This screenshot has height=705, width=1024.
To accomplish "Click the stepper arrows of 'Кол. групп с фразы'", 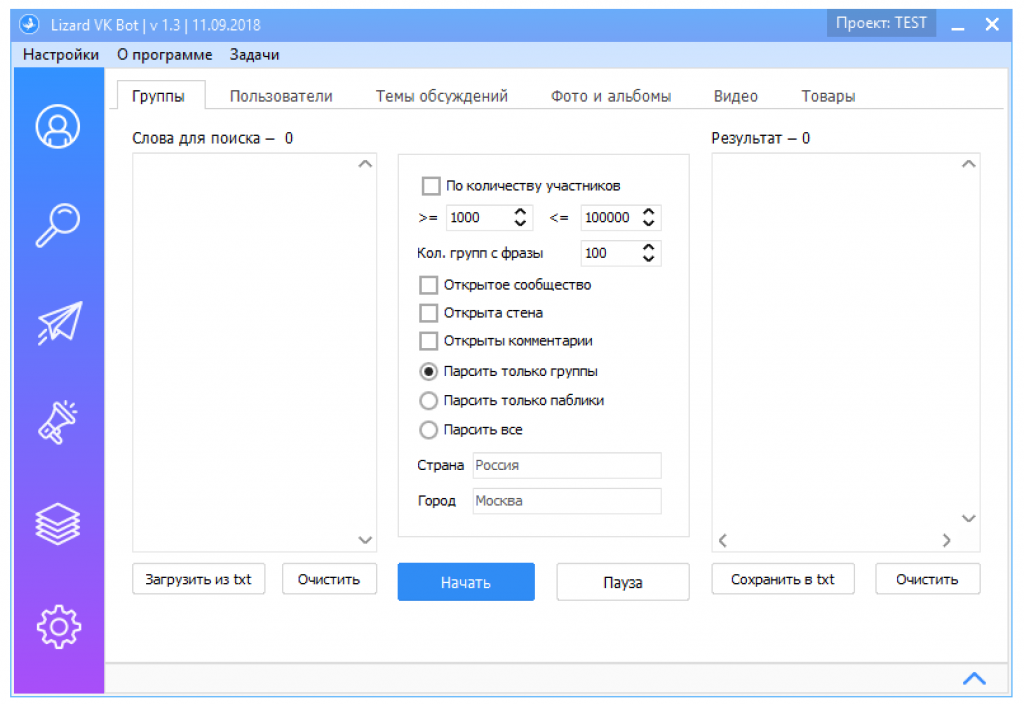I will click(648, 253).
